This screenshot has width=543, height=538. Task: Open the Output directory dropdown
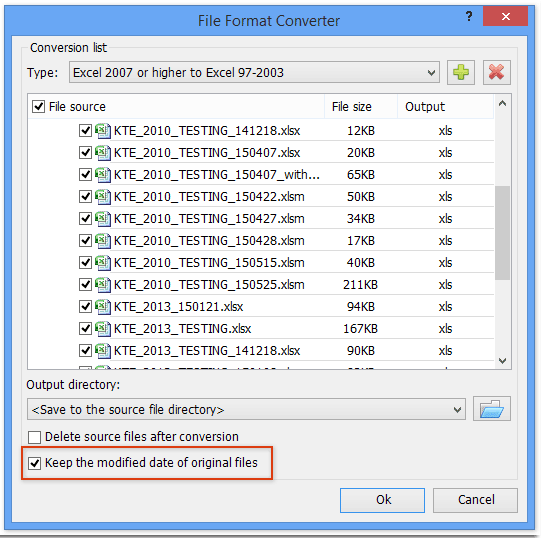click(x=246, y=409)
